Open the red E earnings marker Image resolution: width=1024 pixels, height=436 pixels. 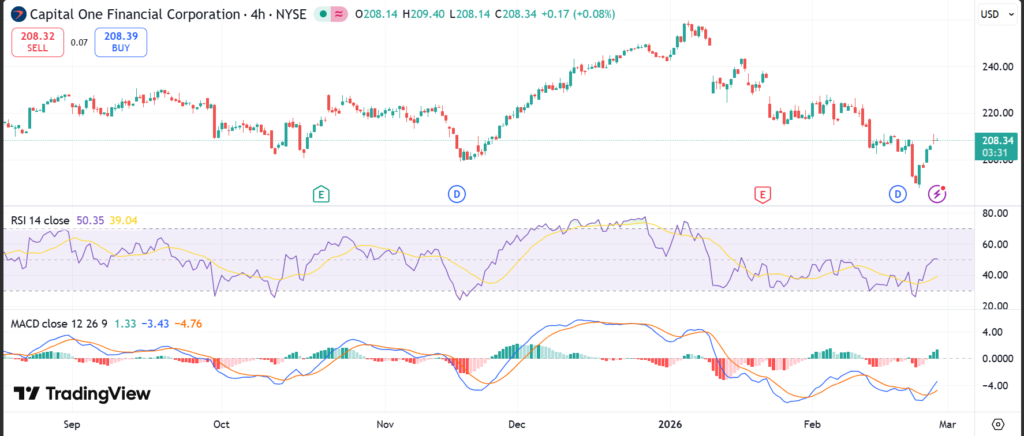click(x=763, y=193)
